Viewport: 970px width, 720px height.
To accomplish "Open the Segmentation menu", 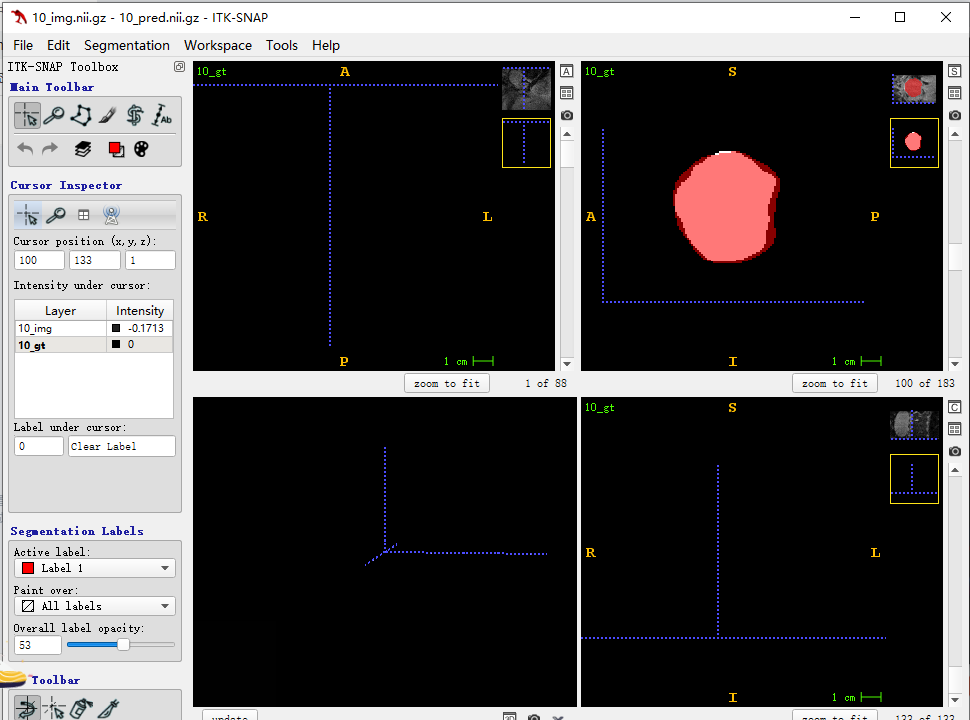I will pyautogui.click(x=127, y=45).
